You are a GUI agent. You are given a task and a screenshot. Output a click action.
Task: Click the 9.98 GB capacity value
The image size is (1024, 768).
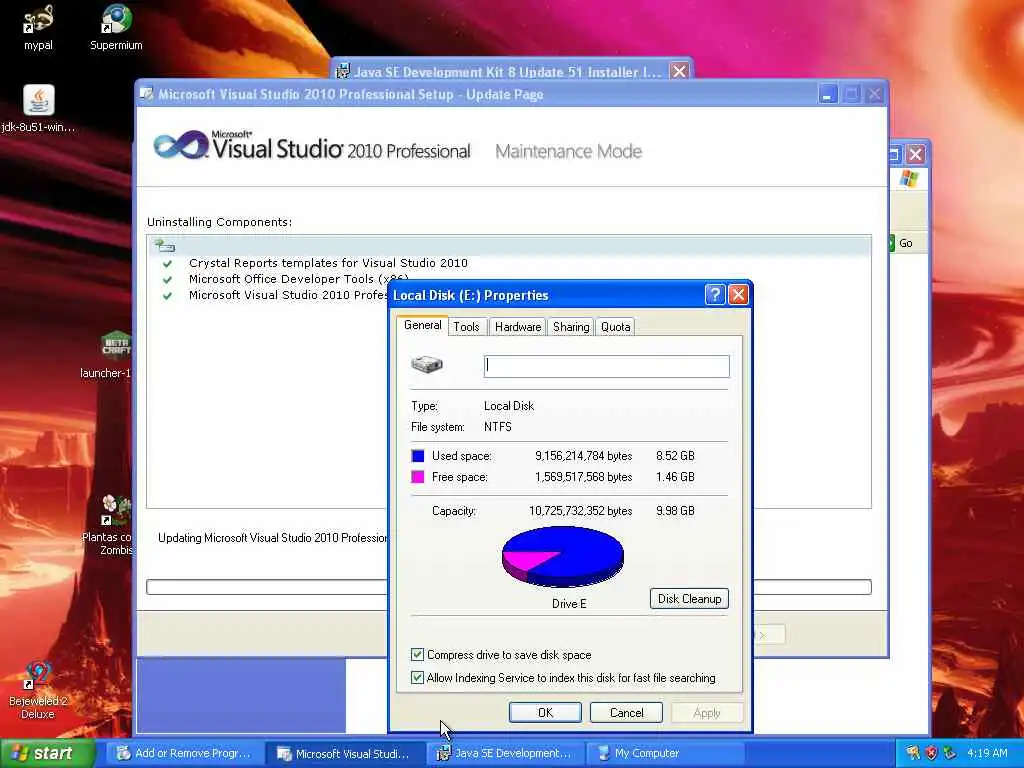[x=675, y=511]
